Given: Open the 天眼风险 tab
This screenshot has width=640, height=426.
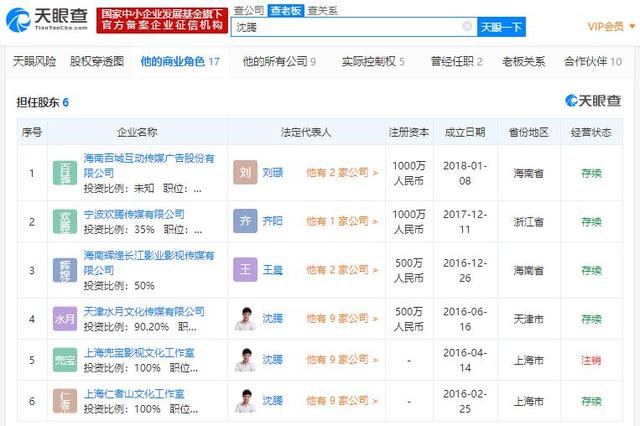Looking at the screenshot, I should coord(34,62).
